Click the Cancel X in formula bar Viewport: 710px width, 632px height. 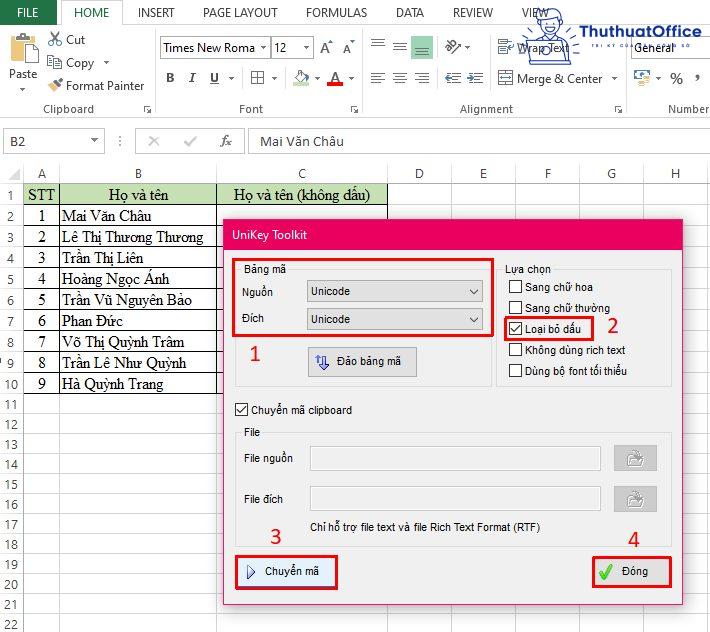154,141
